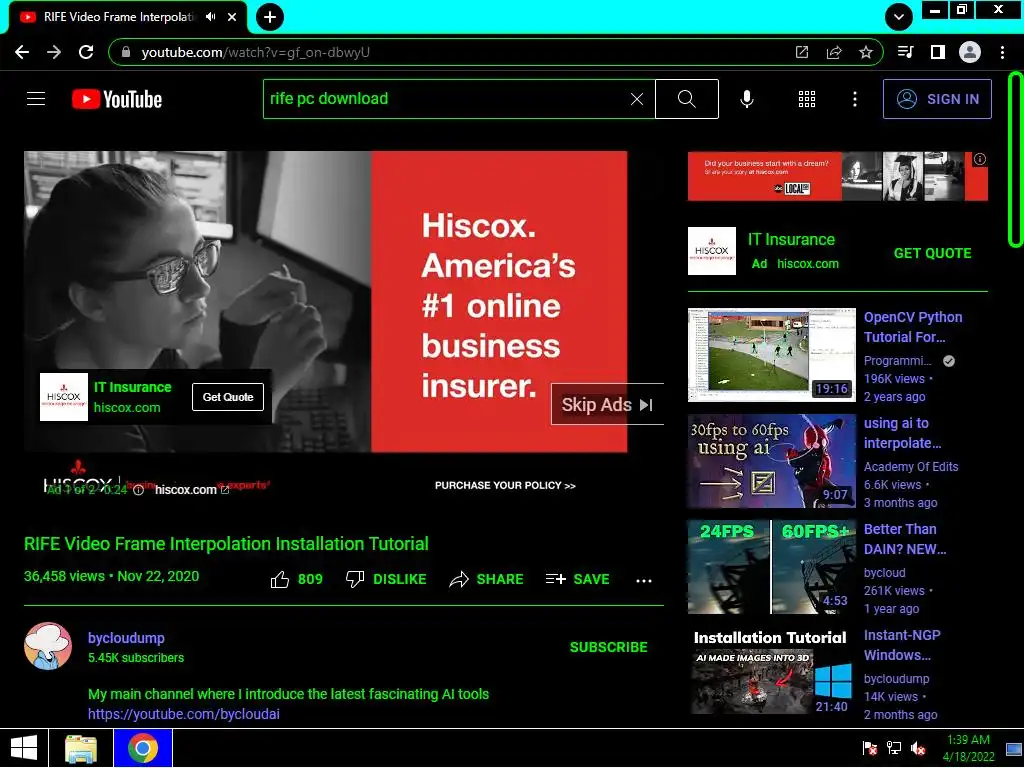Close the RIFE Video tab

click(232, 17)
